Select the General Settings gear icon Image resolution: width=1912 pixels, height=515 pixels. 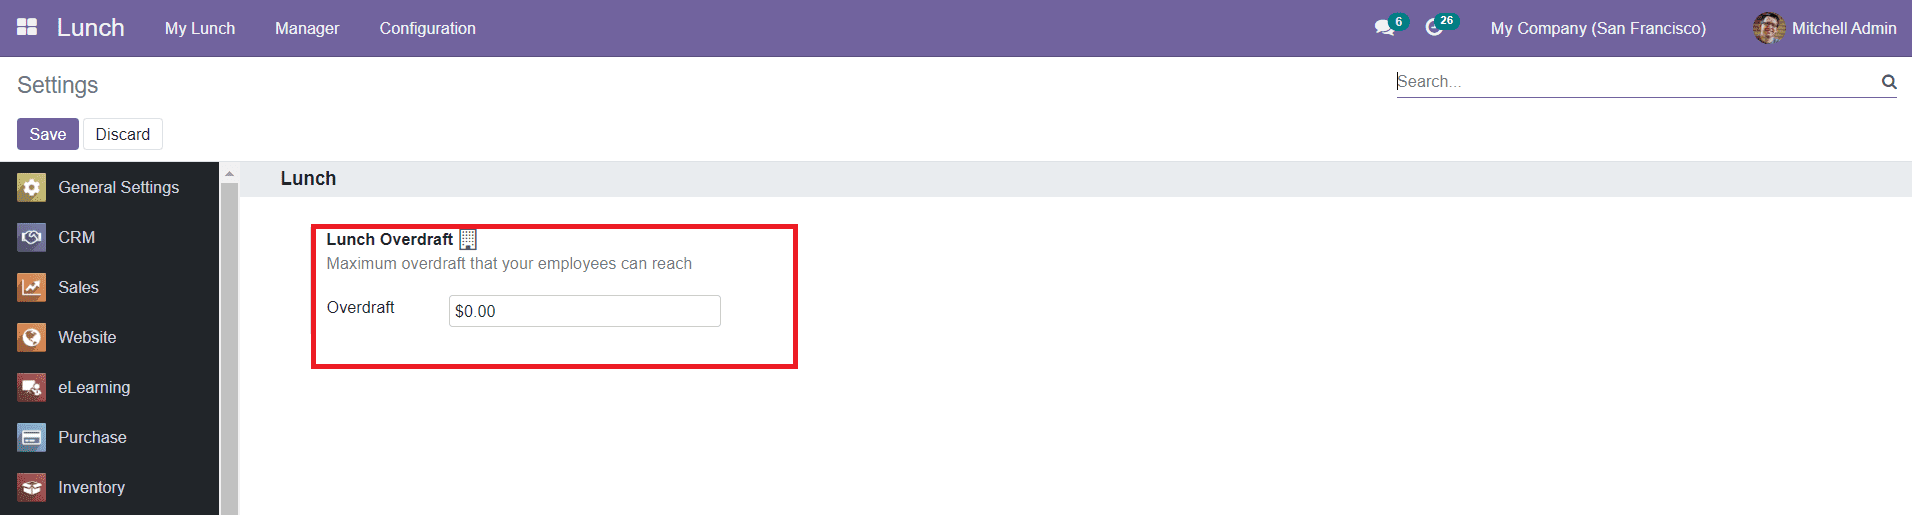tap(31, 187)
